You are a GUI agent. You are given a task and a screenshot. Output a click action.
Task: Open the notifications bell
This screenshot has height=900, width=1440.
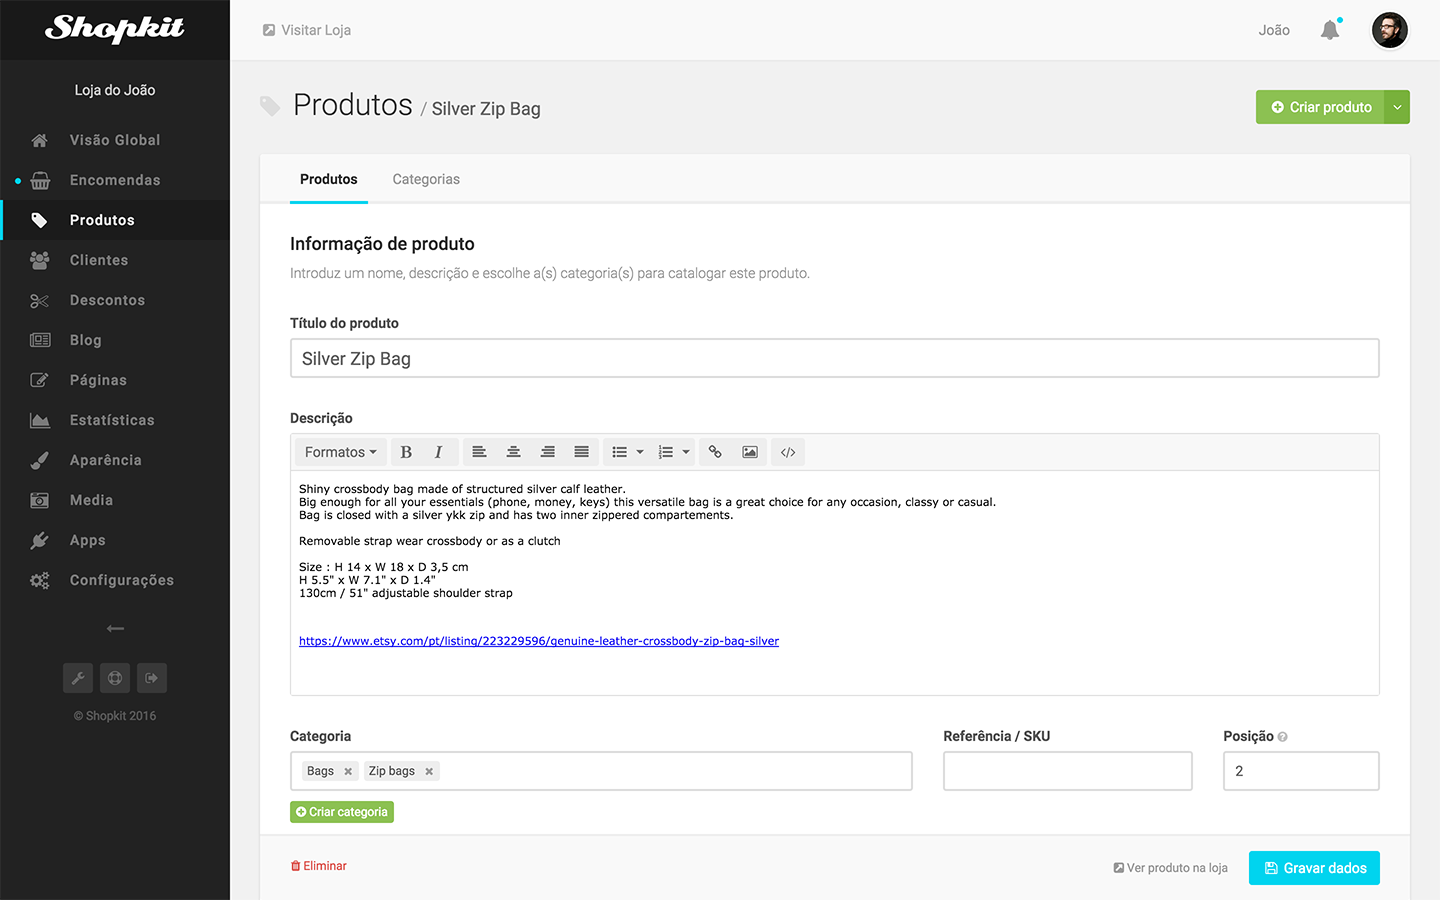coord(1329,30)
